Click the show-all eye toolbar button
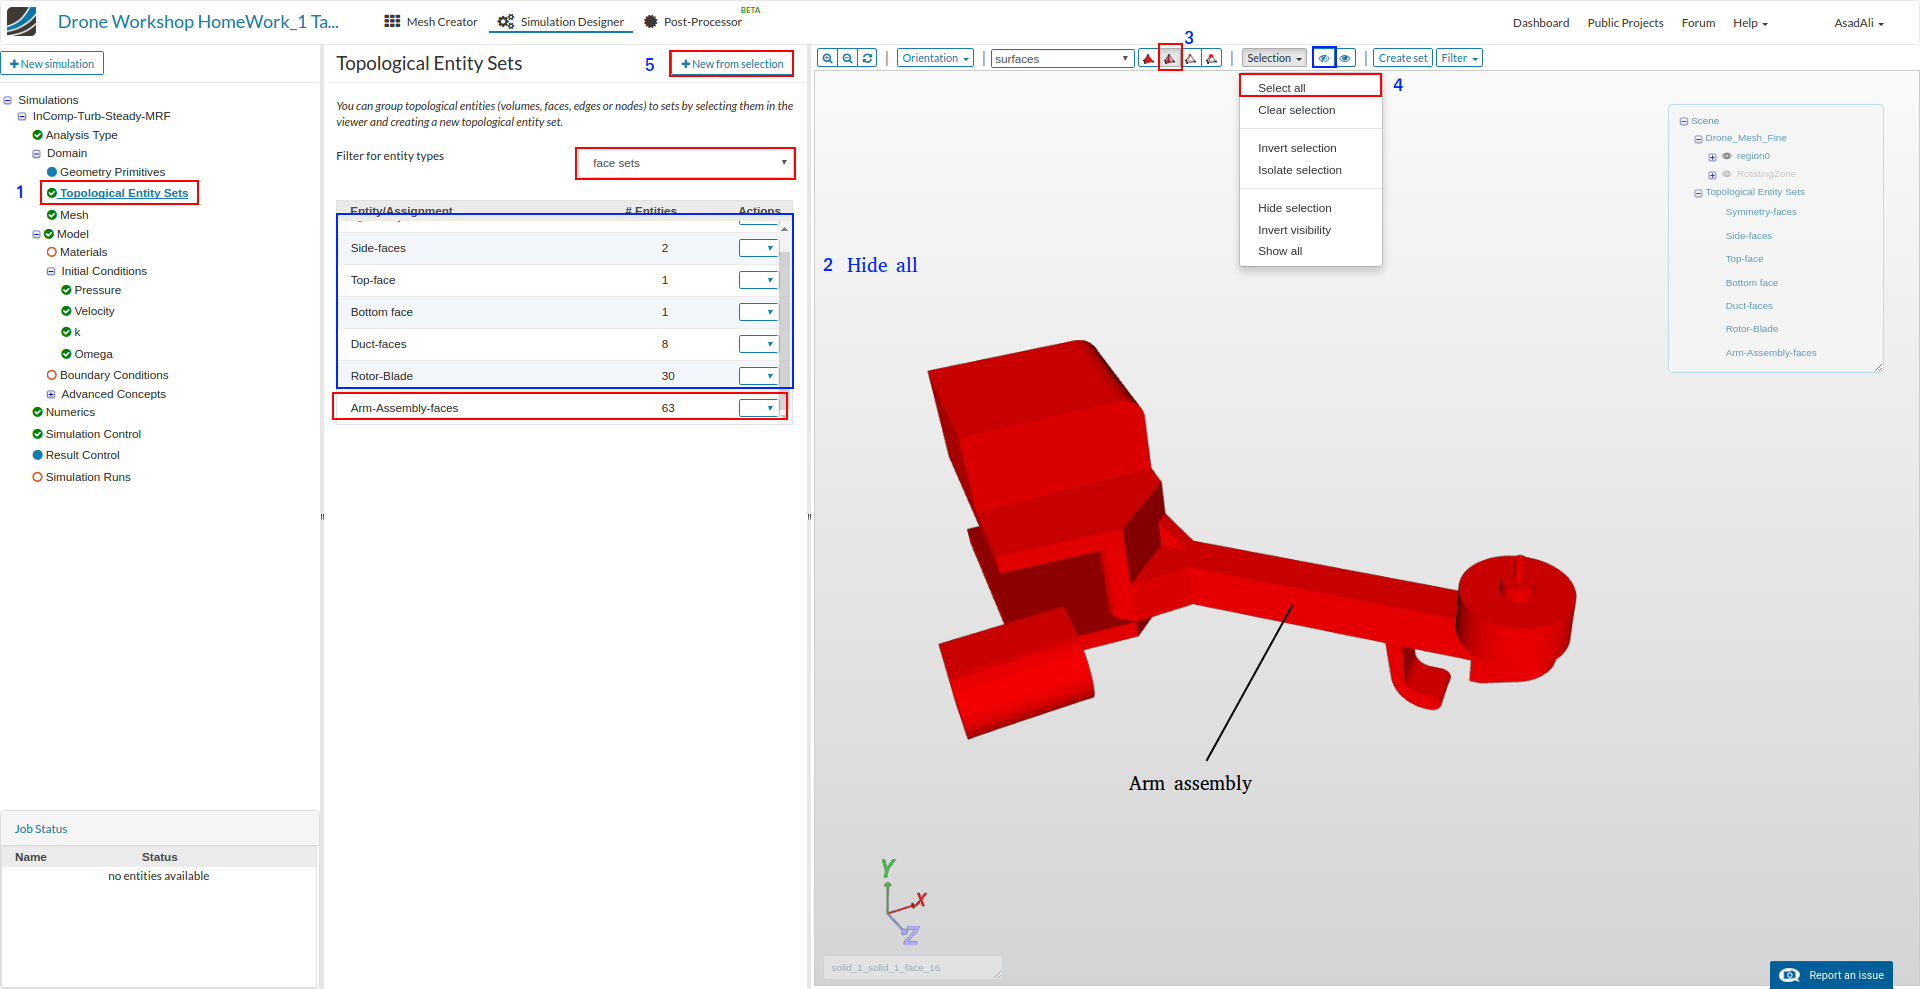1920x989 pixels. [1346, 58]
